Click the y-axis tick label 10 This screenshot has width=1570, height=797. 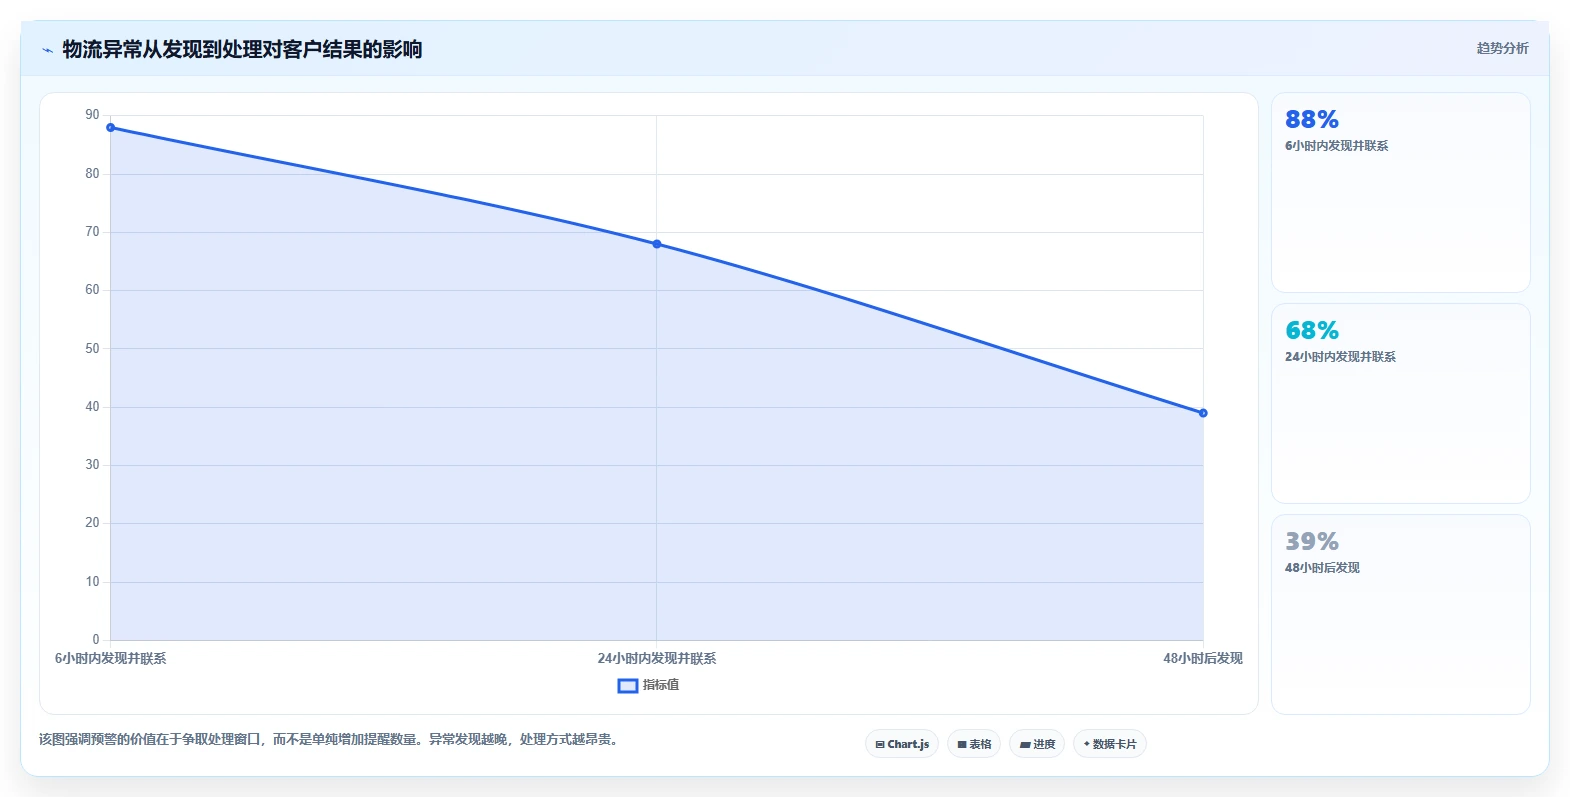[92, 582]
